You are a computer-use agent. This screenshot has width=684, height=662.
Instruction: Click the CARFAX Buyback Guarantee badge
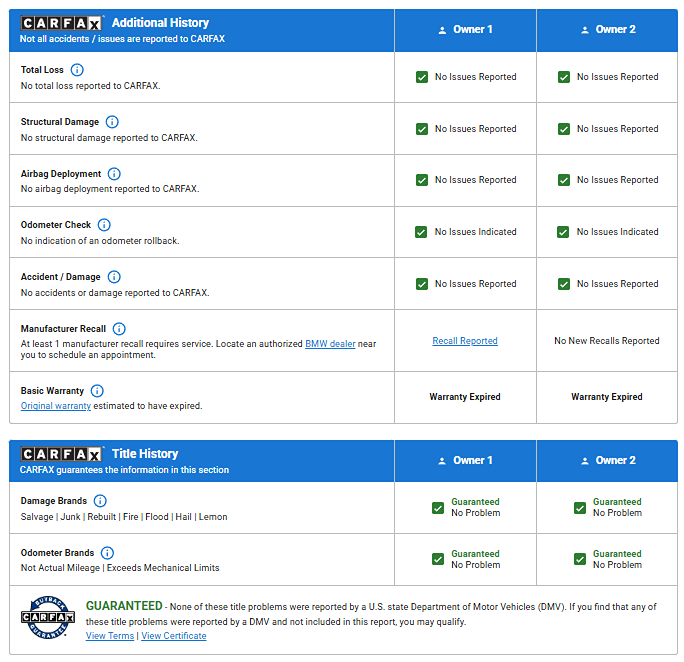(x=48, y=617)
